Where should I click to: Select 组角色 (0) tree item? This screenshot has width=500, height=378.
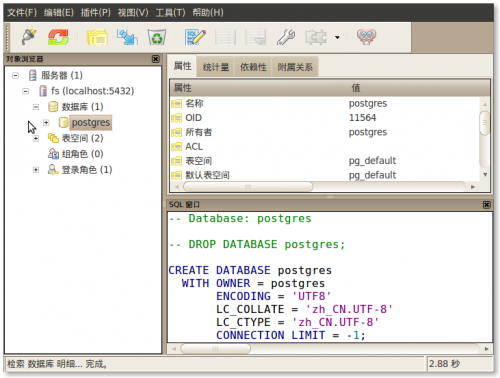(82, 154)
